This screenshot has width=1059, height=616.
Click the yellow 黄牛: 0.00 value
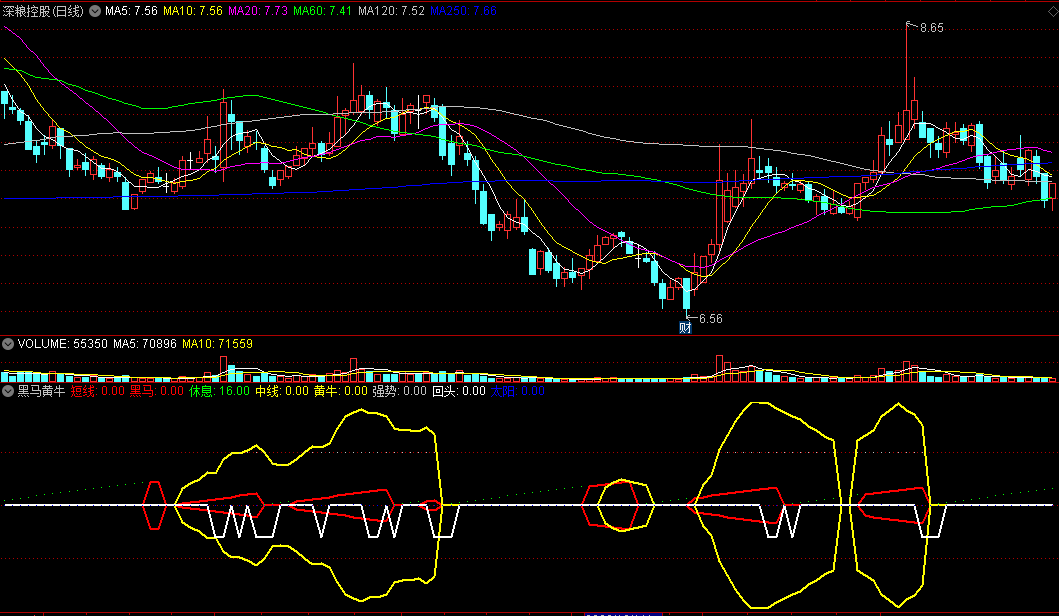click(x=340, y=391)
